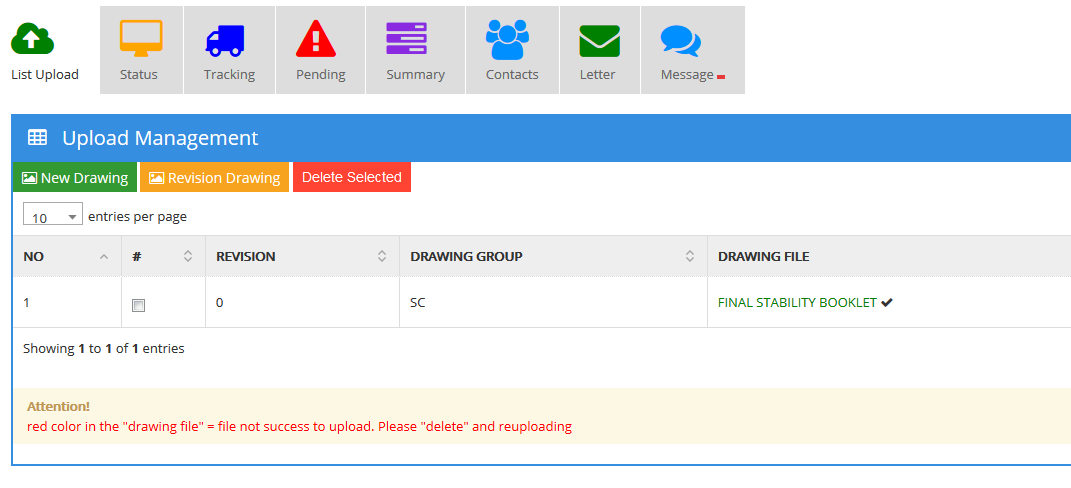
Task: Click the New Drawing button
Action: pyautogui.click(x=75, y=178)
